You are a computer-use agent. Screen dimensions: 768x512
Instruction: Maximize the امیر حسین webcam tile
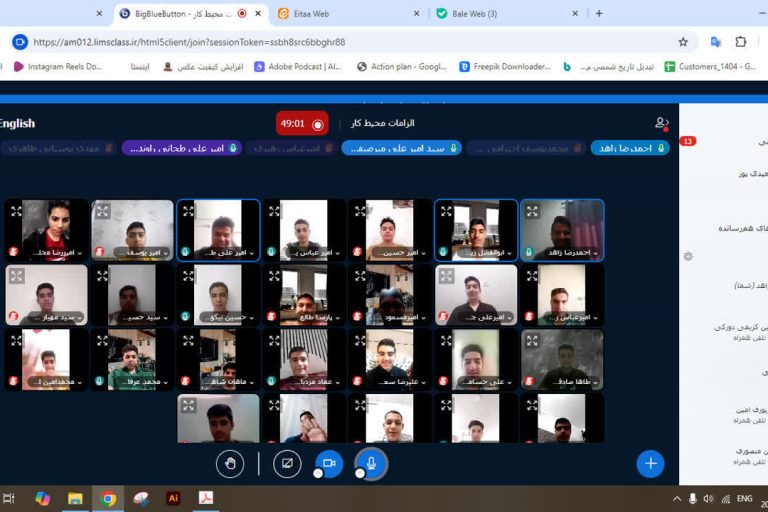click(360, 212)
